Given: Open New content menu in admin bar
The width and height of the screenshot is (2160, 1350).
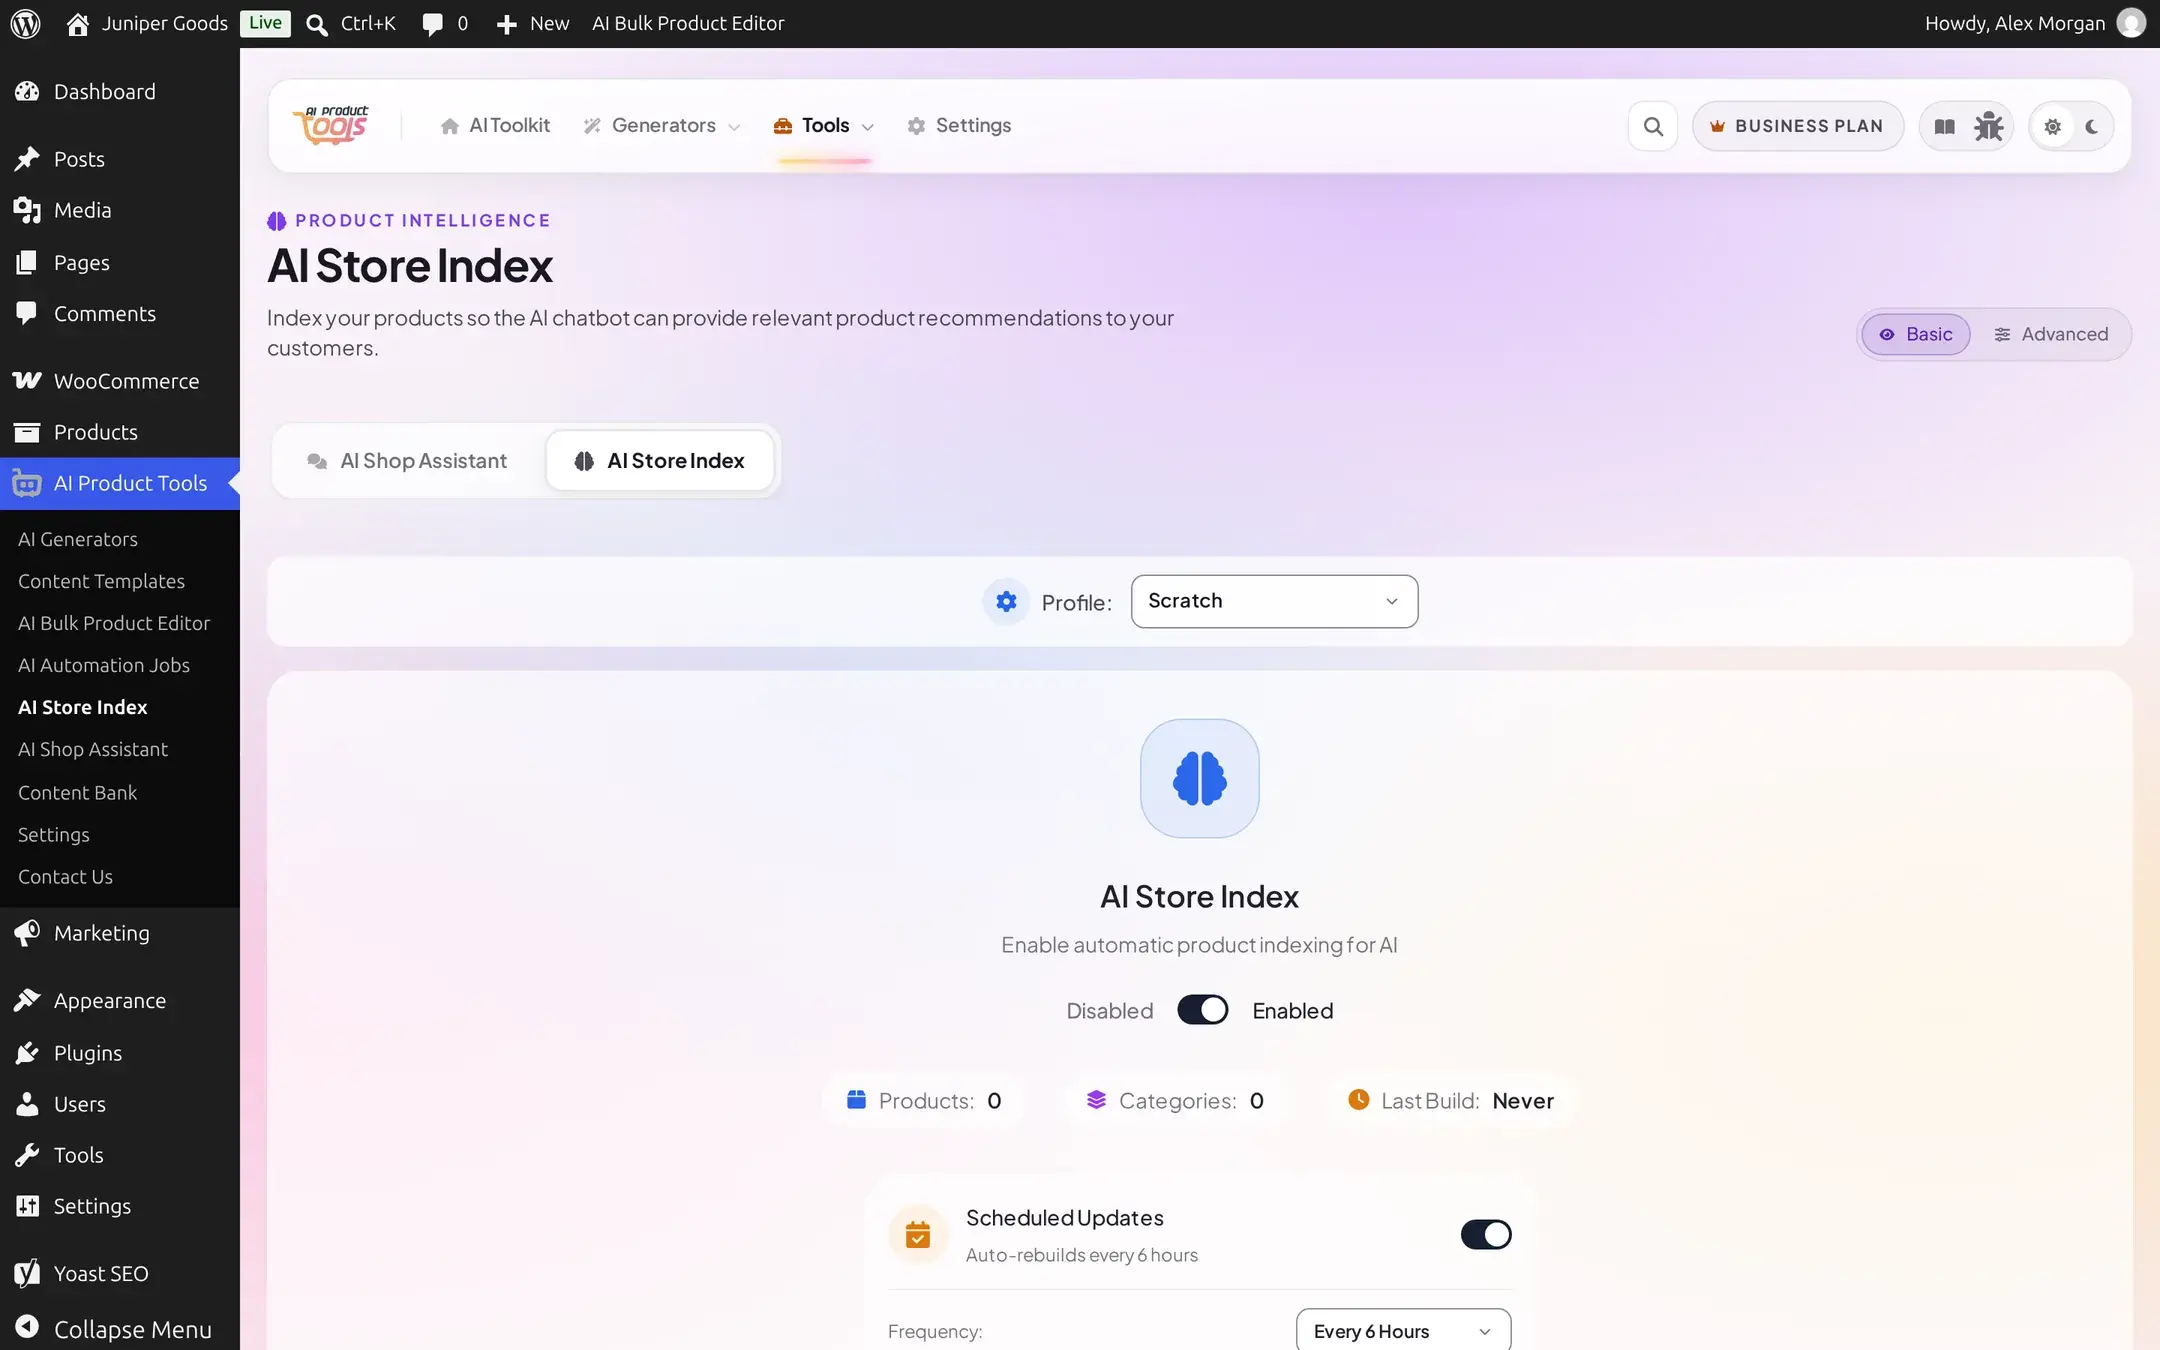Looking at the screenshot, I should point(533,23).
